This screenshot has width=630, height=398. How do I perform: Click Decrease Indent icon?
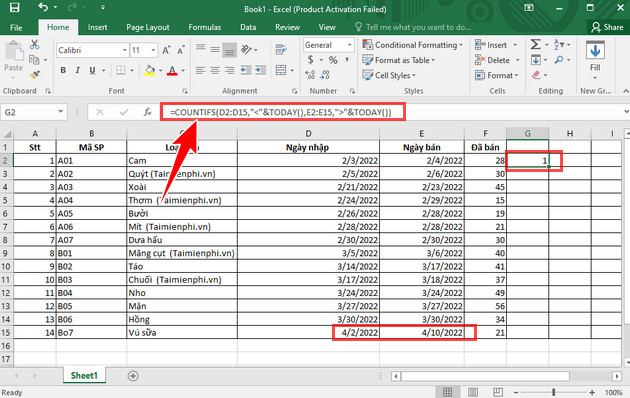coord(245,71)
